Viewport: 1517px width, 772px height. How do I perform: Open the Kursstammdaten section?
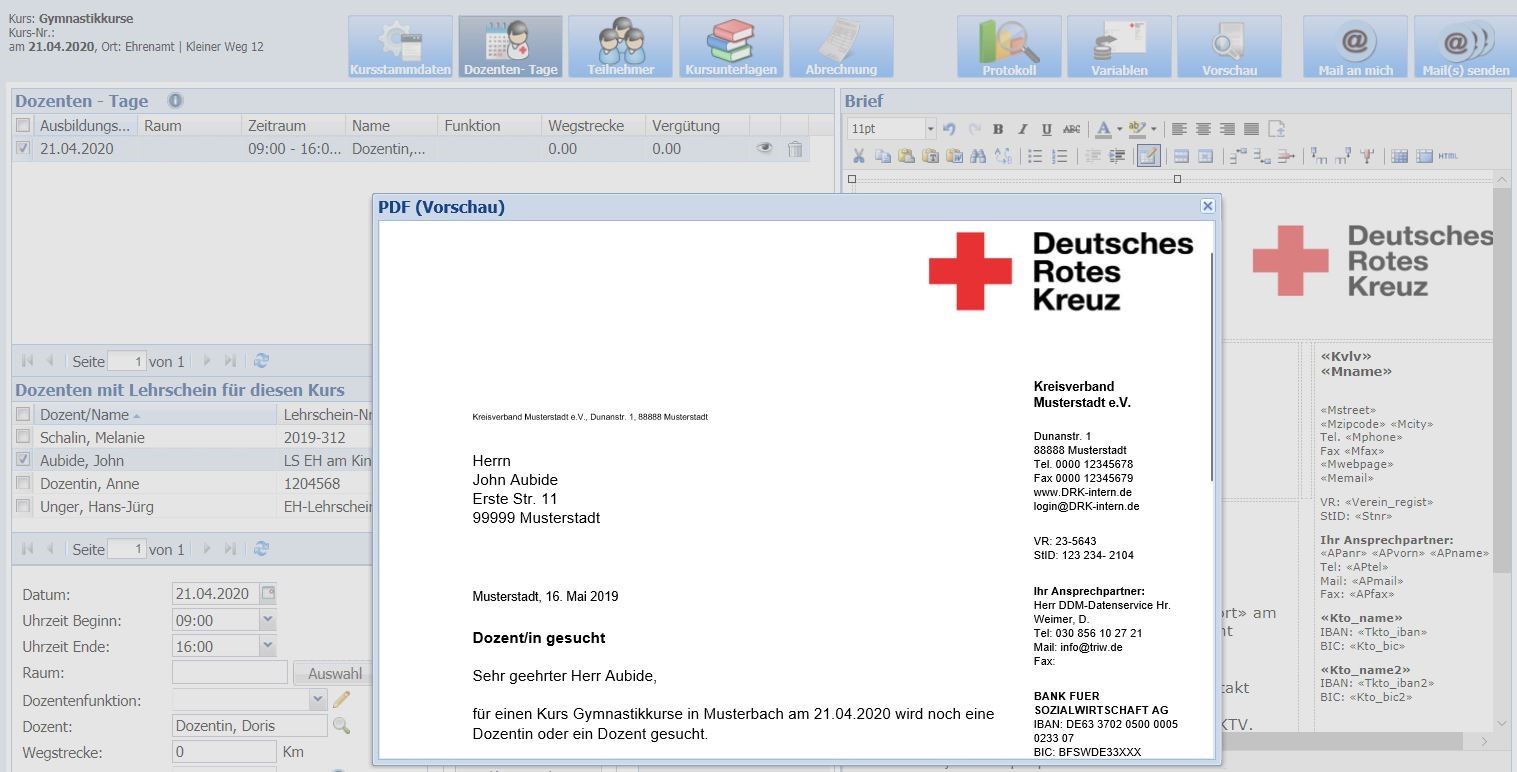400,47
